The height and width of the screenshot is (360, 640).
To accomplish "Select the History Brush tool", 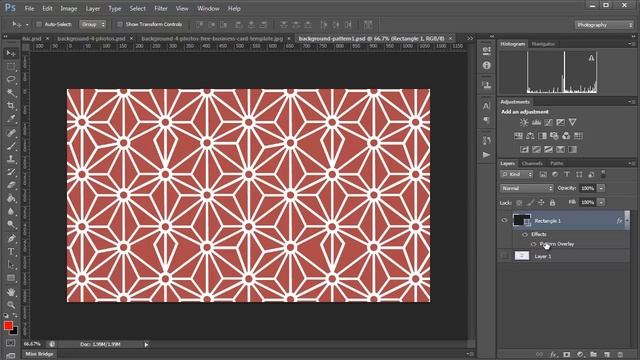I will 11,172.
